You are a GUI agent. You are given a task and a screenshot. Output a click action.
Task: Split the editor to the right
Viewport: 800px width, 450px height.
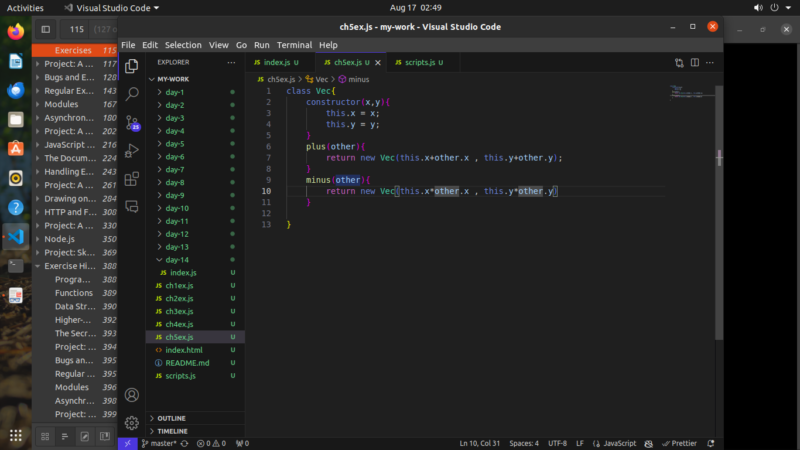tap(695, 62)
